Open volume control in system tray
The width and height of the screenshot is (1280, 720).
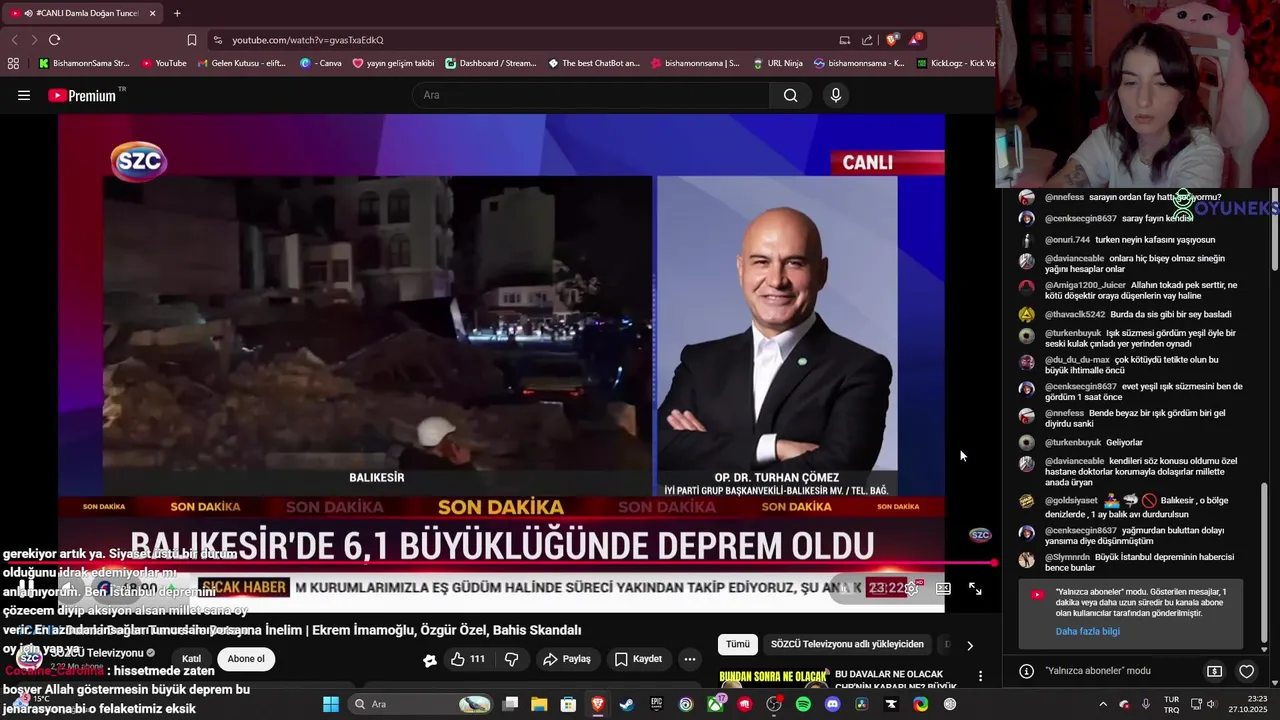[1211, 704]
